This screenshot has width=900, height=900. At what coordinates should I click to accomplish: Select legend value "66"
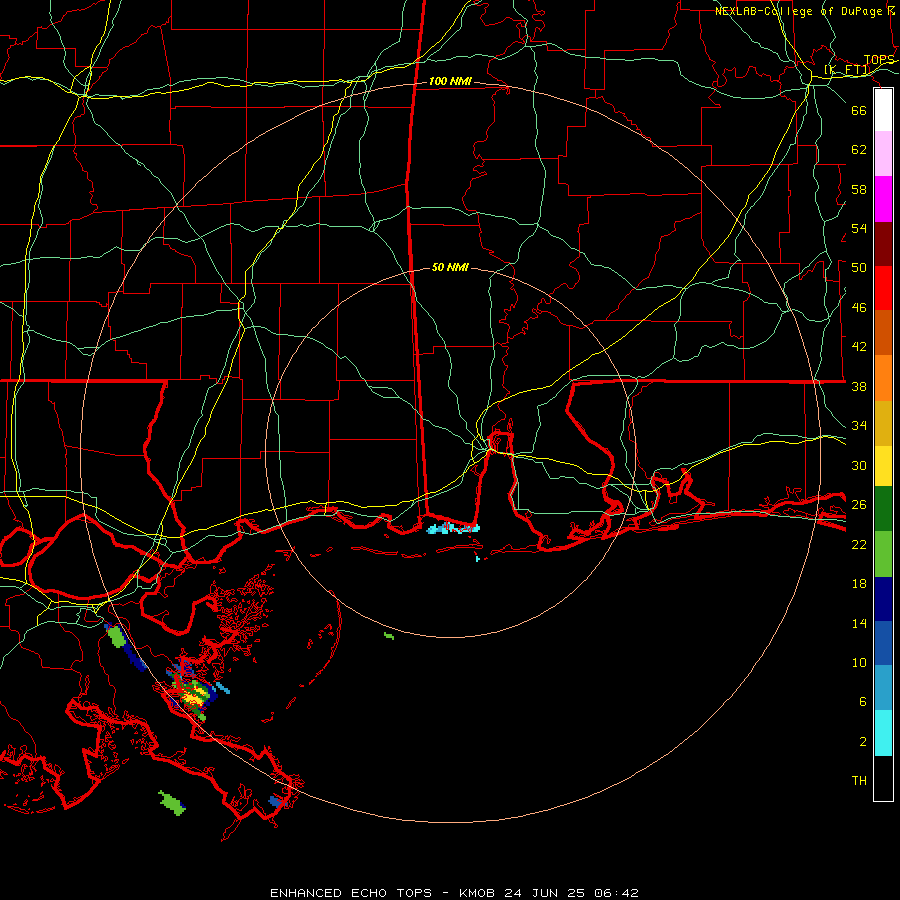859,110
